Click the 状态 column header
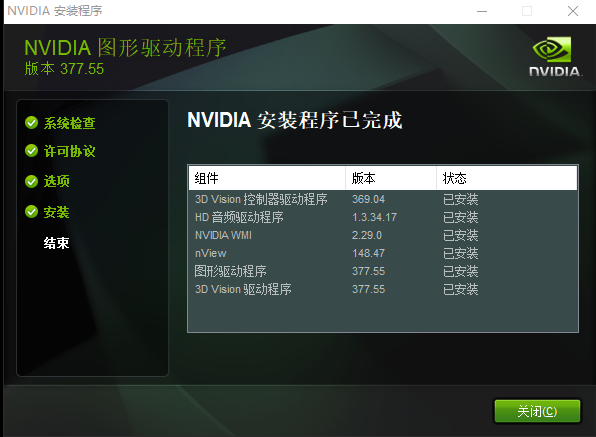 tap(507, 178)
